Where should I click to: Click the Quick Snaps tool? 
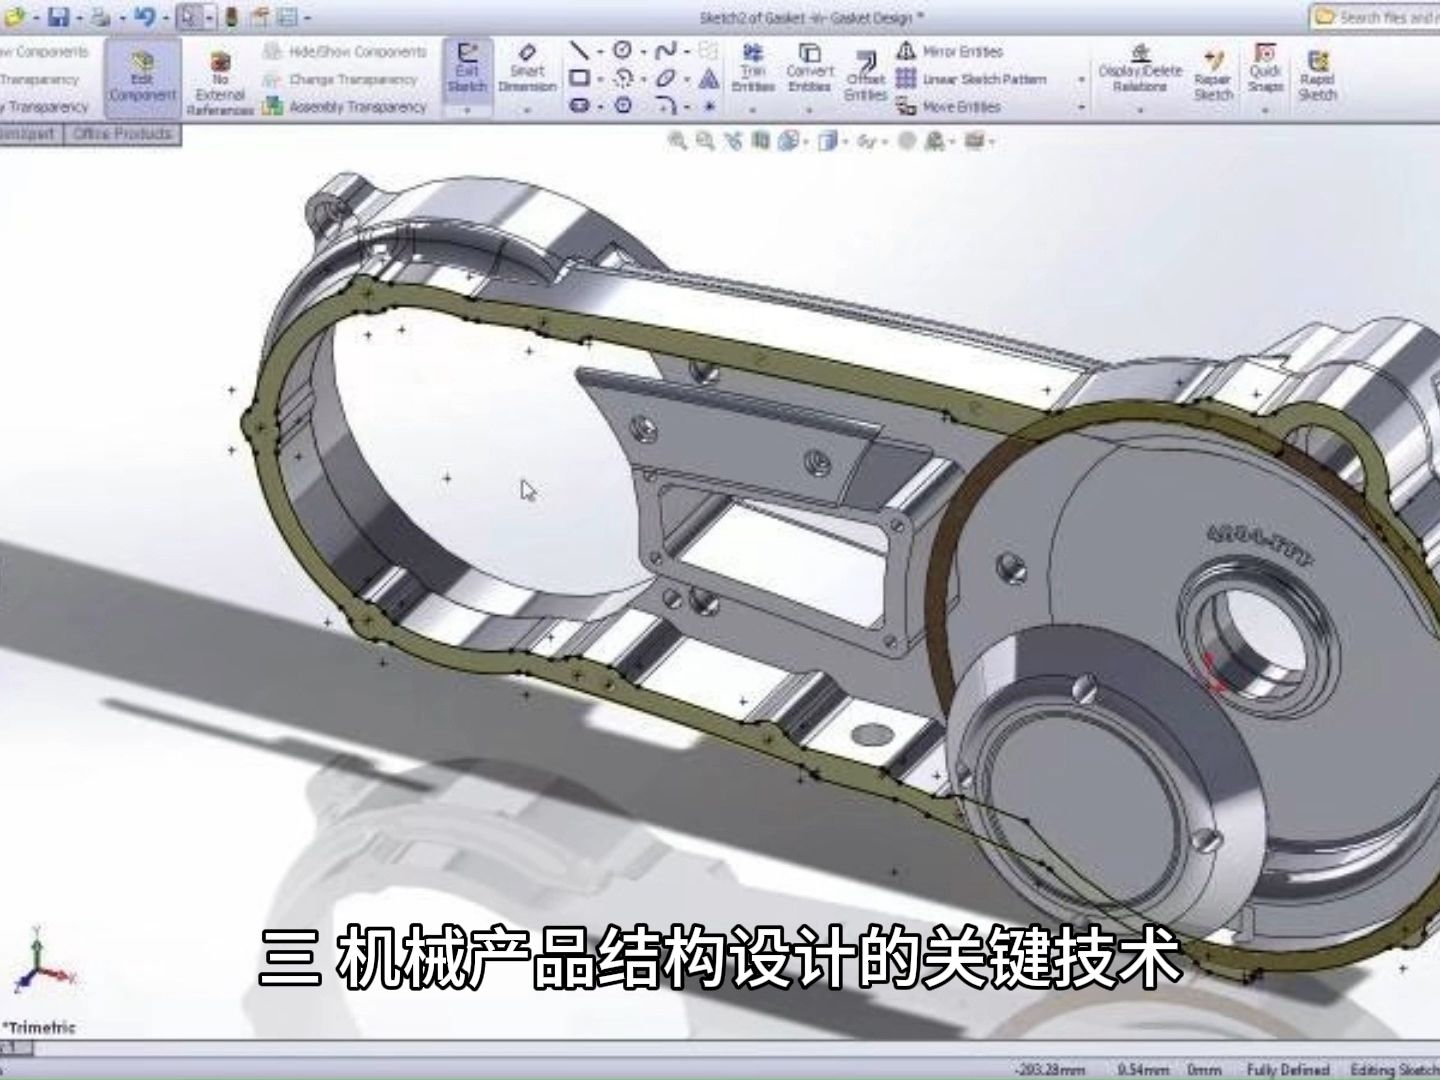coord(1265,68)
